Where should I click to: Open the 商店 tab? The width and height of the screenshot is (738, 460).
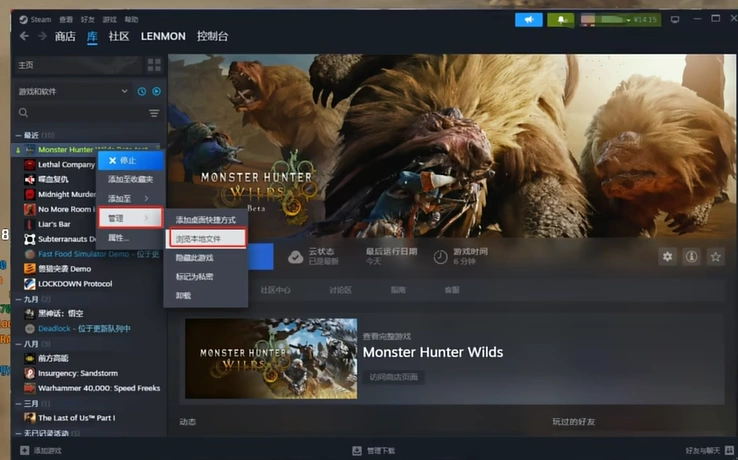coord(65,37)
